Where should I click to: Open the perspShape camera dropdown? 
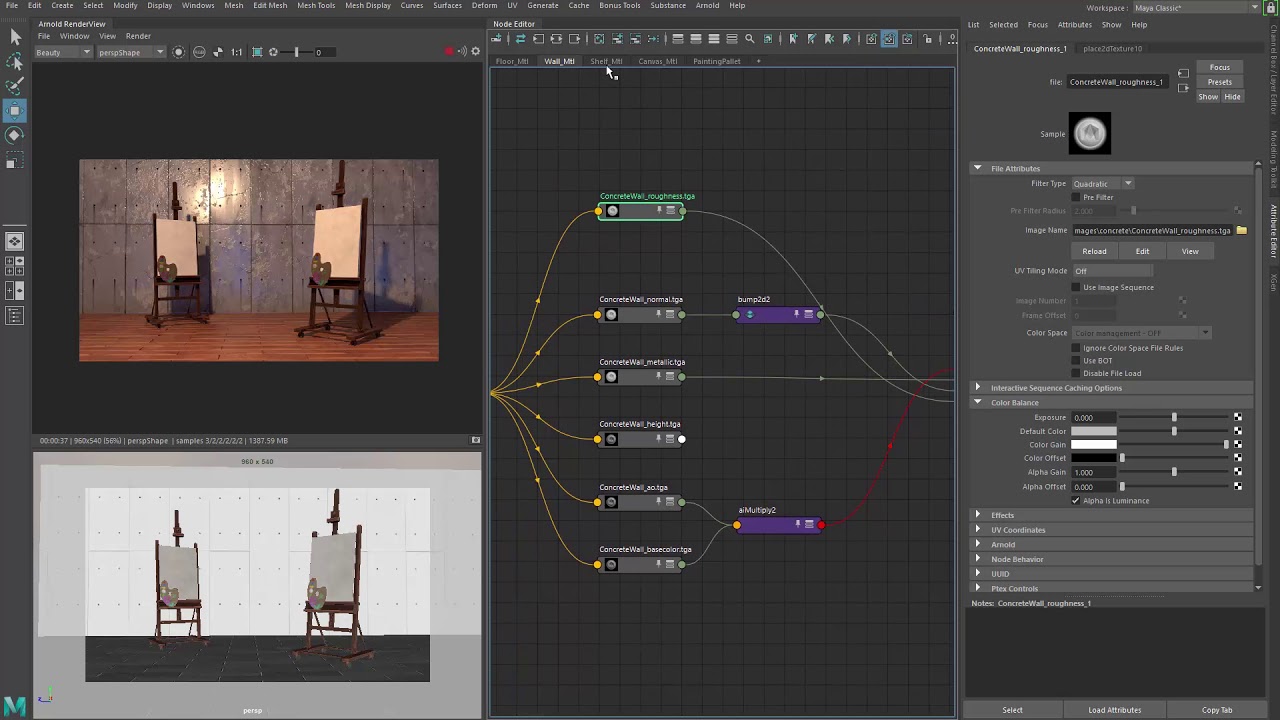[130, 52]
